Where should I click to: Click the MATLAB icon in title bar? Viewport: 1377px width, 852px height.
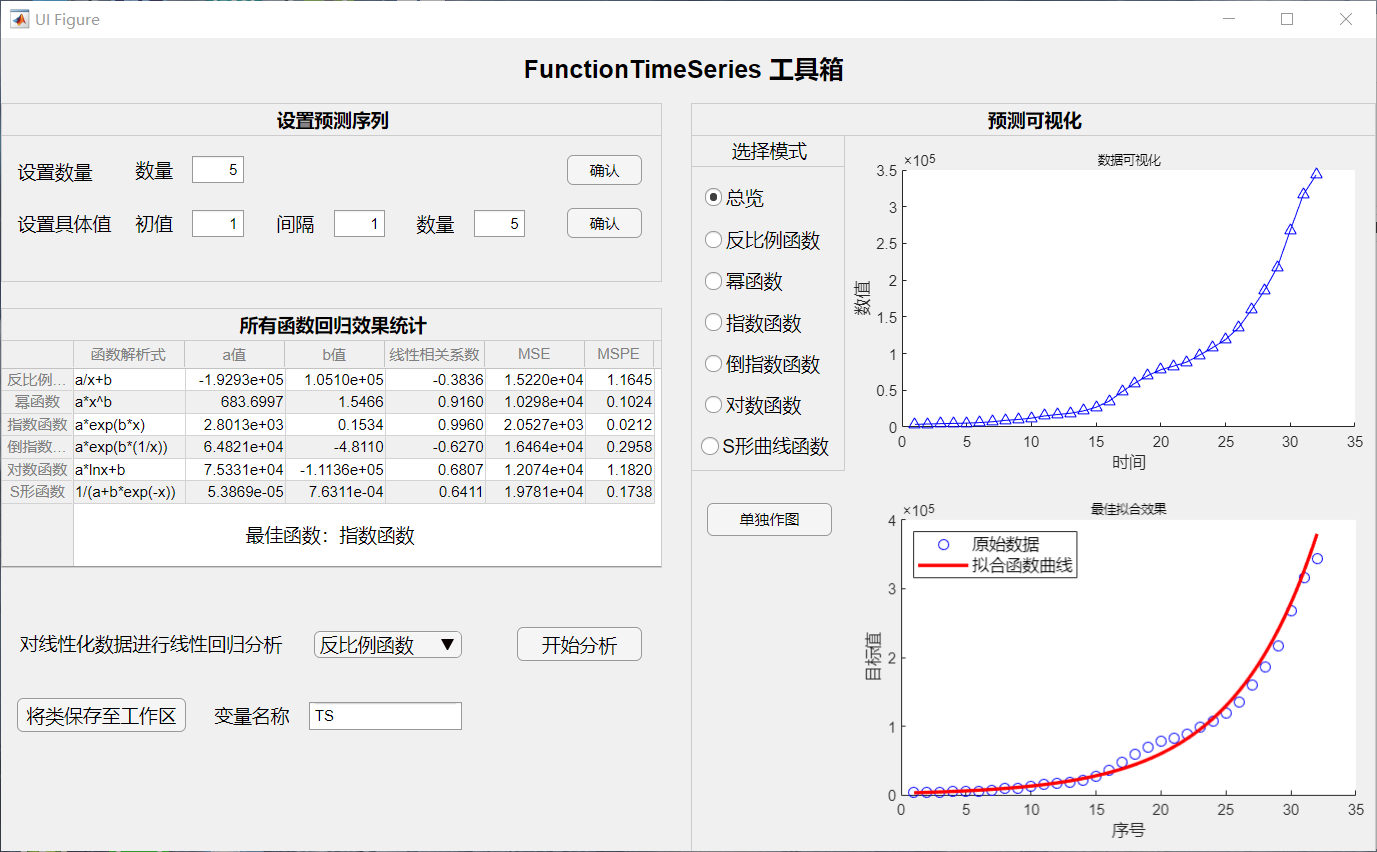(19, 19)
